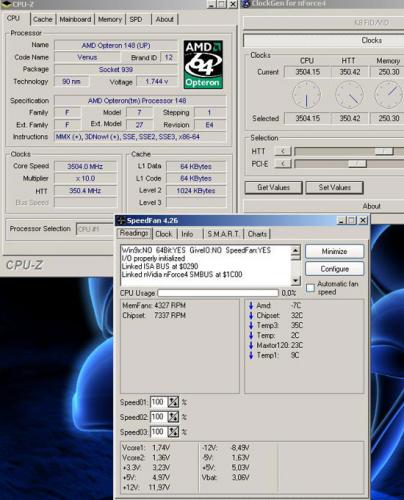Click the Speed03 percentage field
This screenshot has width=404, height=500.
tap(159, 432)
